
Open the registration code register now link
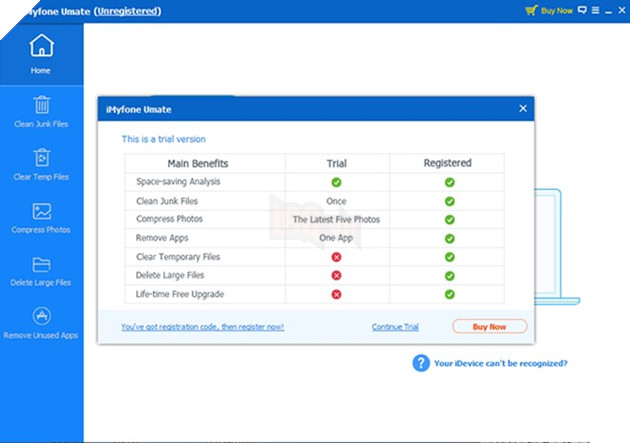coord(202,327)
